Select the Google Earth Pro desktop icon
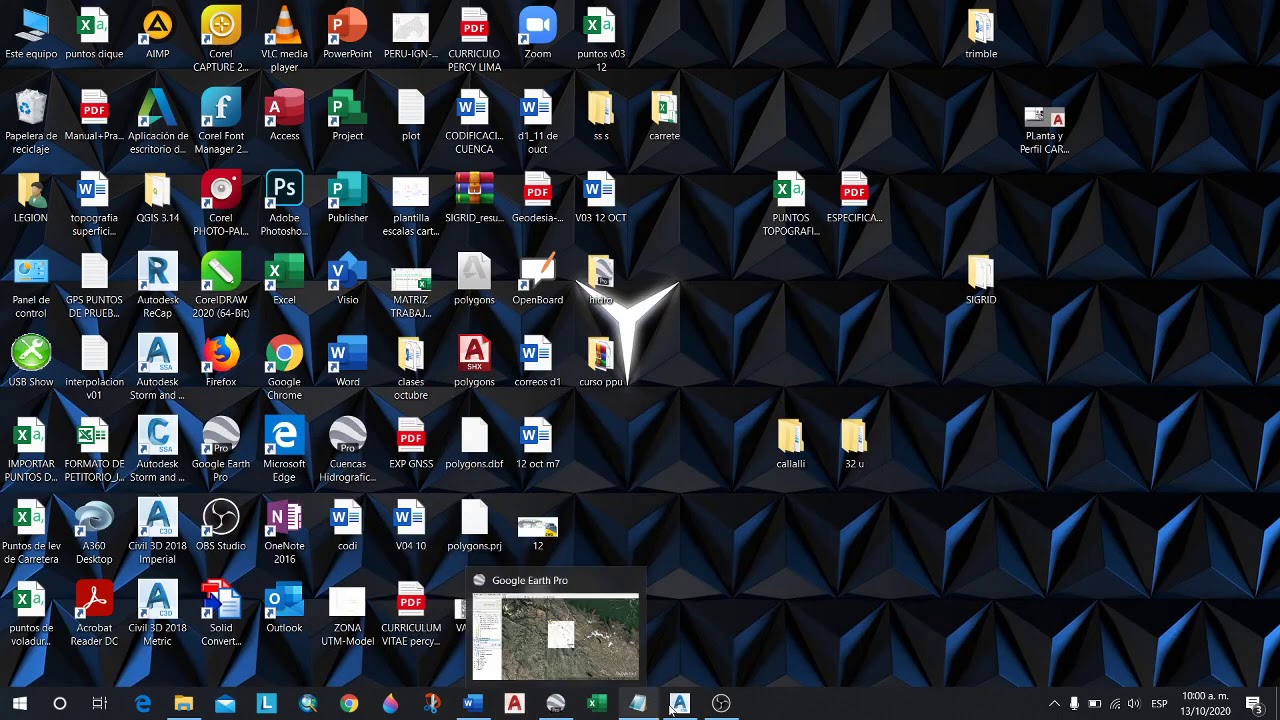1280x720 pixels. click(x=221, y=450)
